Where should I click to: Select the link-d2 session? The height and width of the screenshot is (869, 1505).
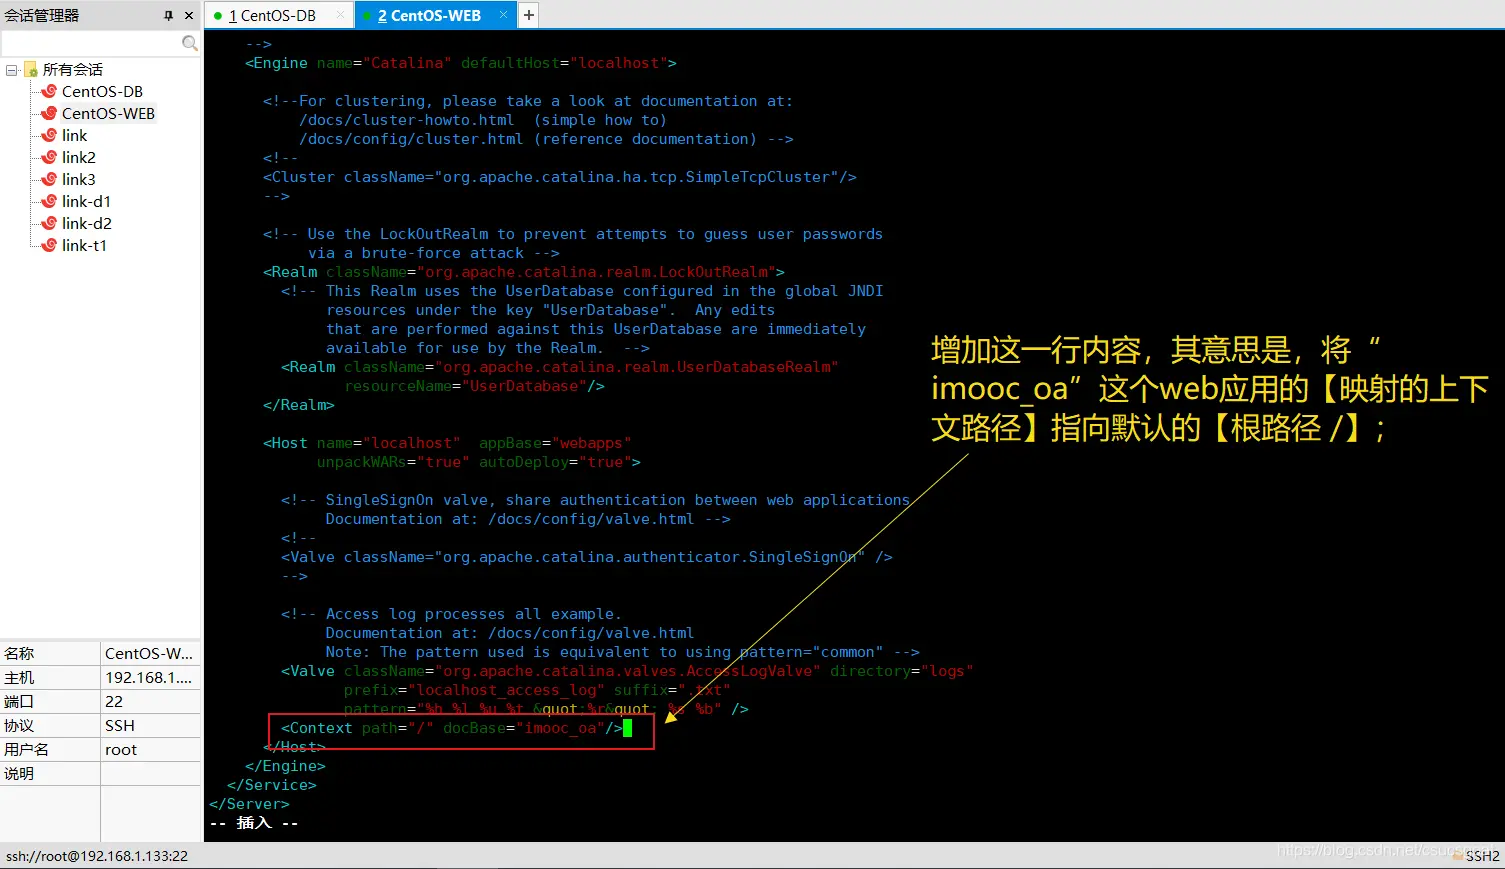coord(87,224)
